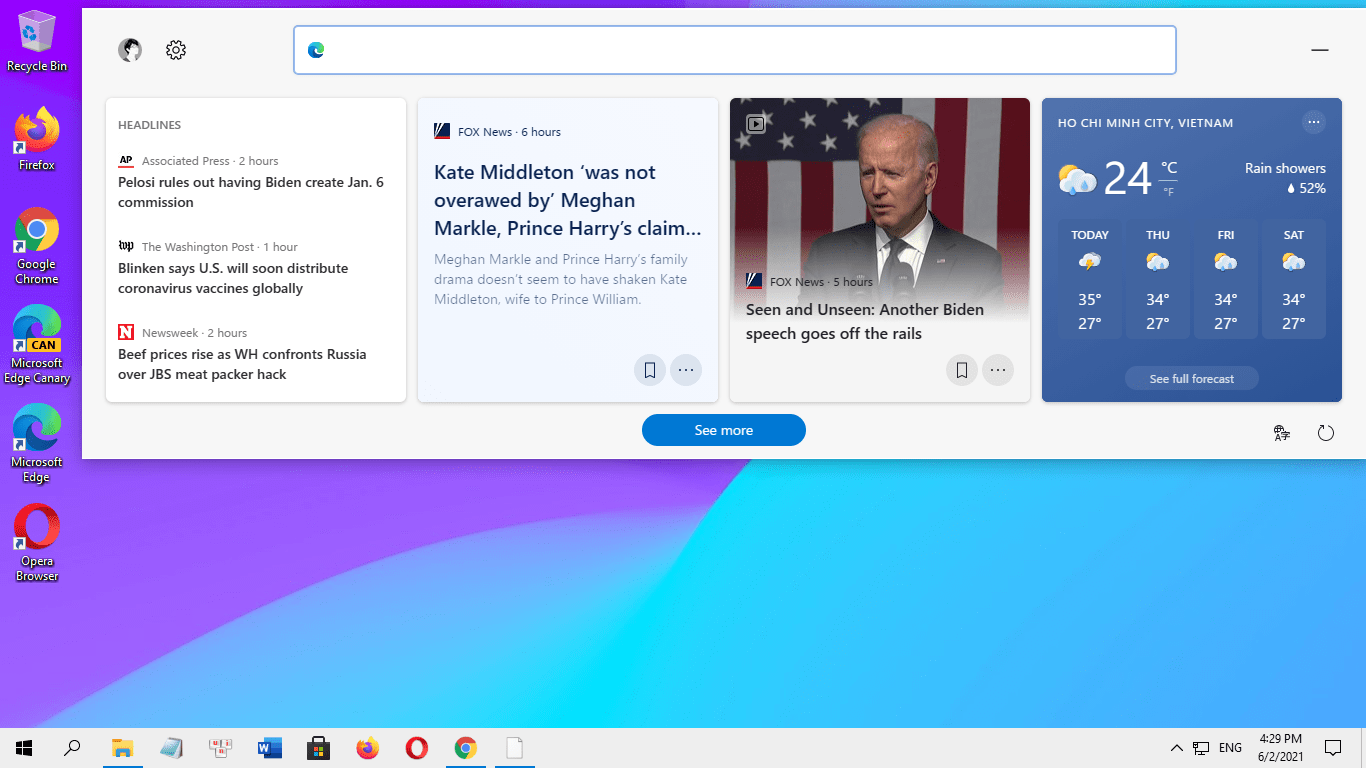Open See full forecast
Image resolution: width=1366 pixels, height=768 pixels.
coord(1191,378)
